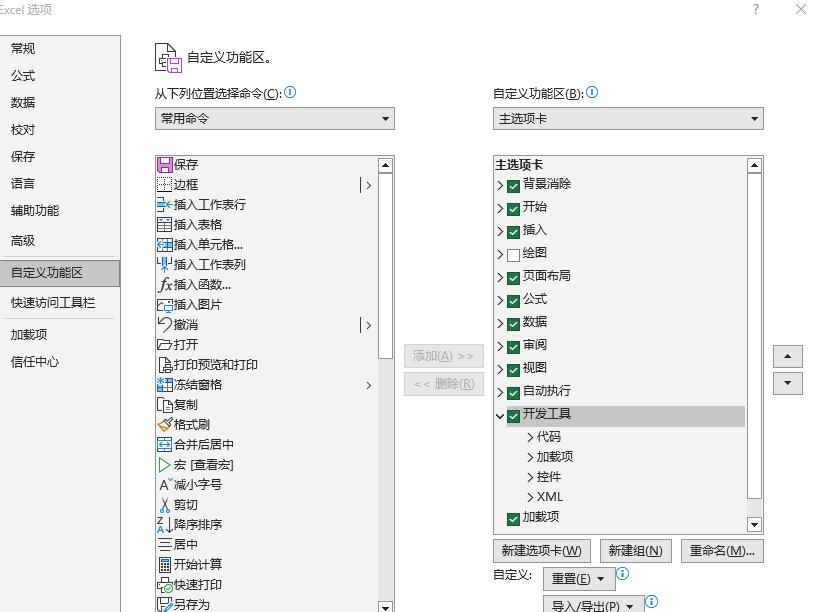Image resolution: width=813 pixels, height=612 pixels.
Task: Expand the 自动执行 tab node
Action: tap(500, 393)
